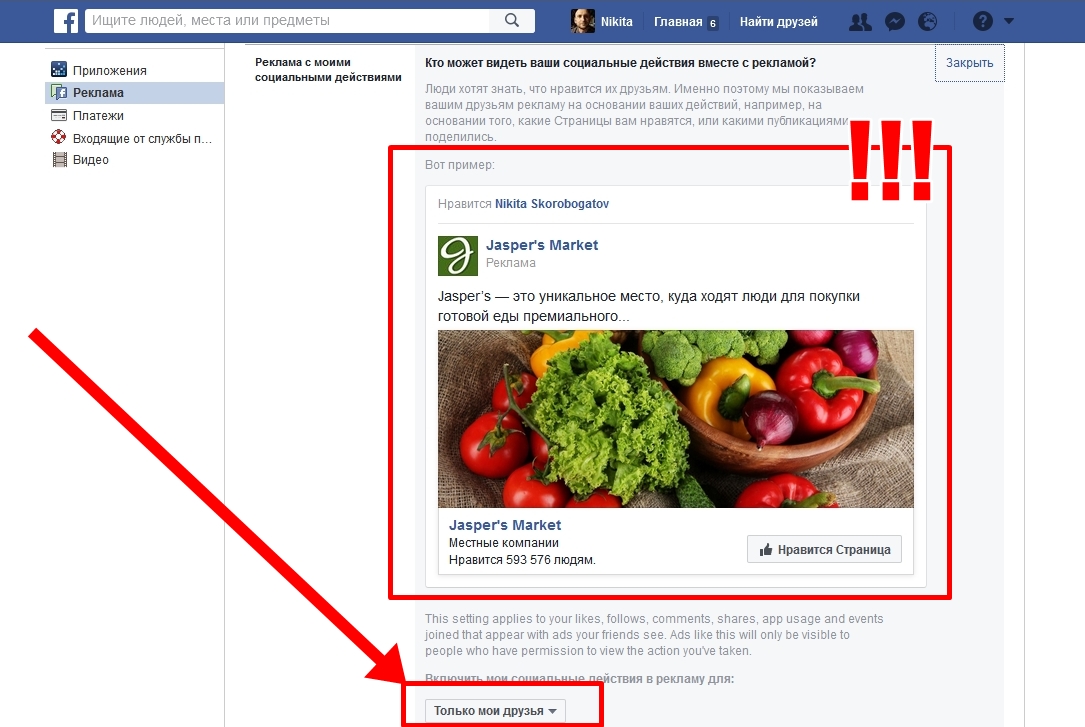Open the Только мои друзья dropdown
This screenshot has width=1085, height=727.
tap(495, 711)
